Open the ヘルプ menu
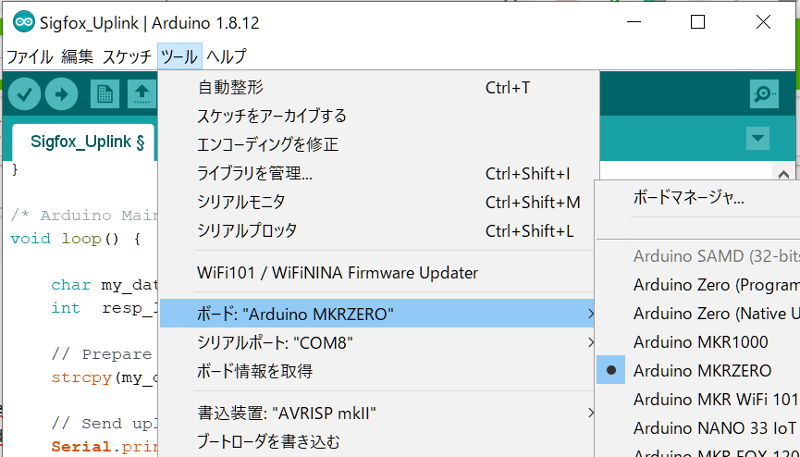This screenshot has width=800, height=457. point(227,57)
